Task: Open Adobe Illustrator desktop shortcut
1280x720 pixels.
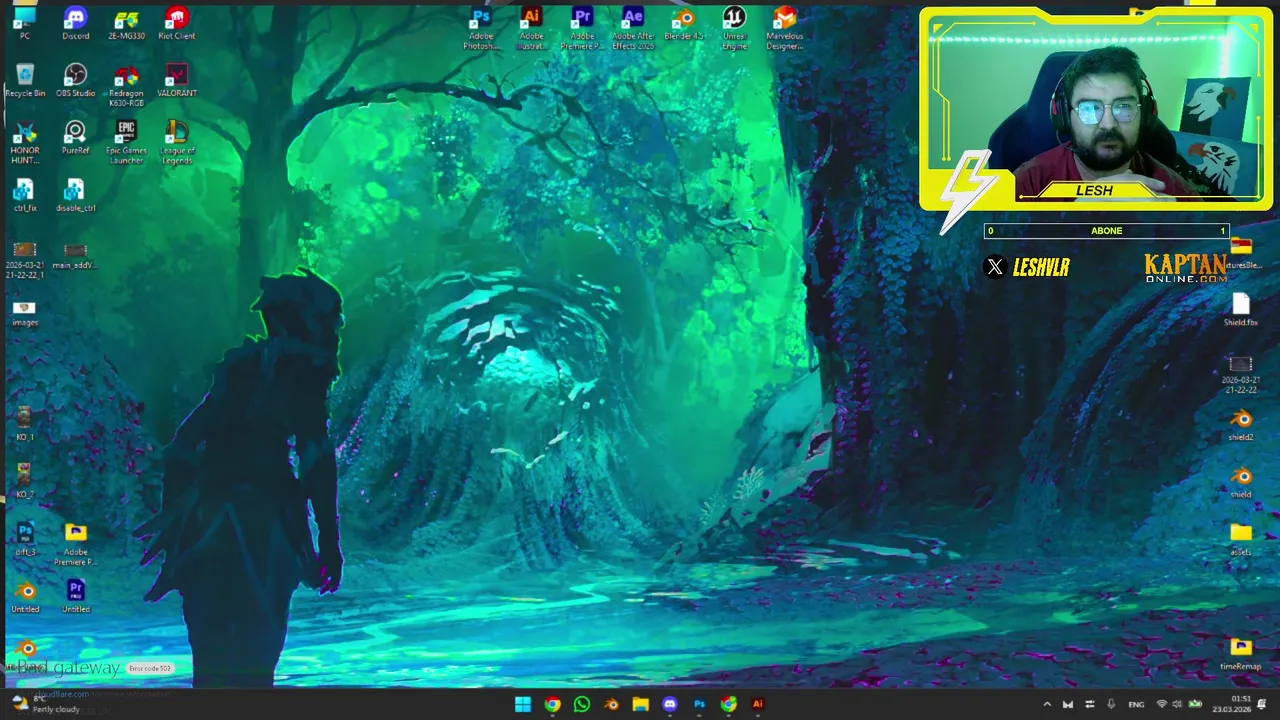Action: (531, 28)
